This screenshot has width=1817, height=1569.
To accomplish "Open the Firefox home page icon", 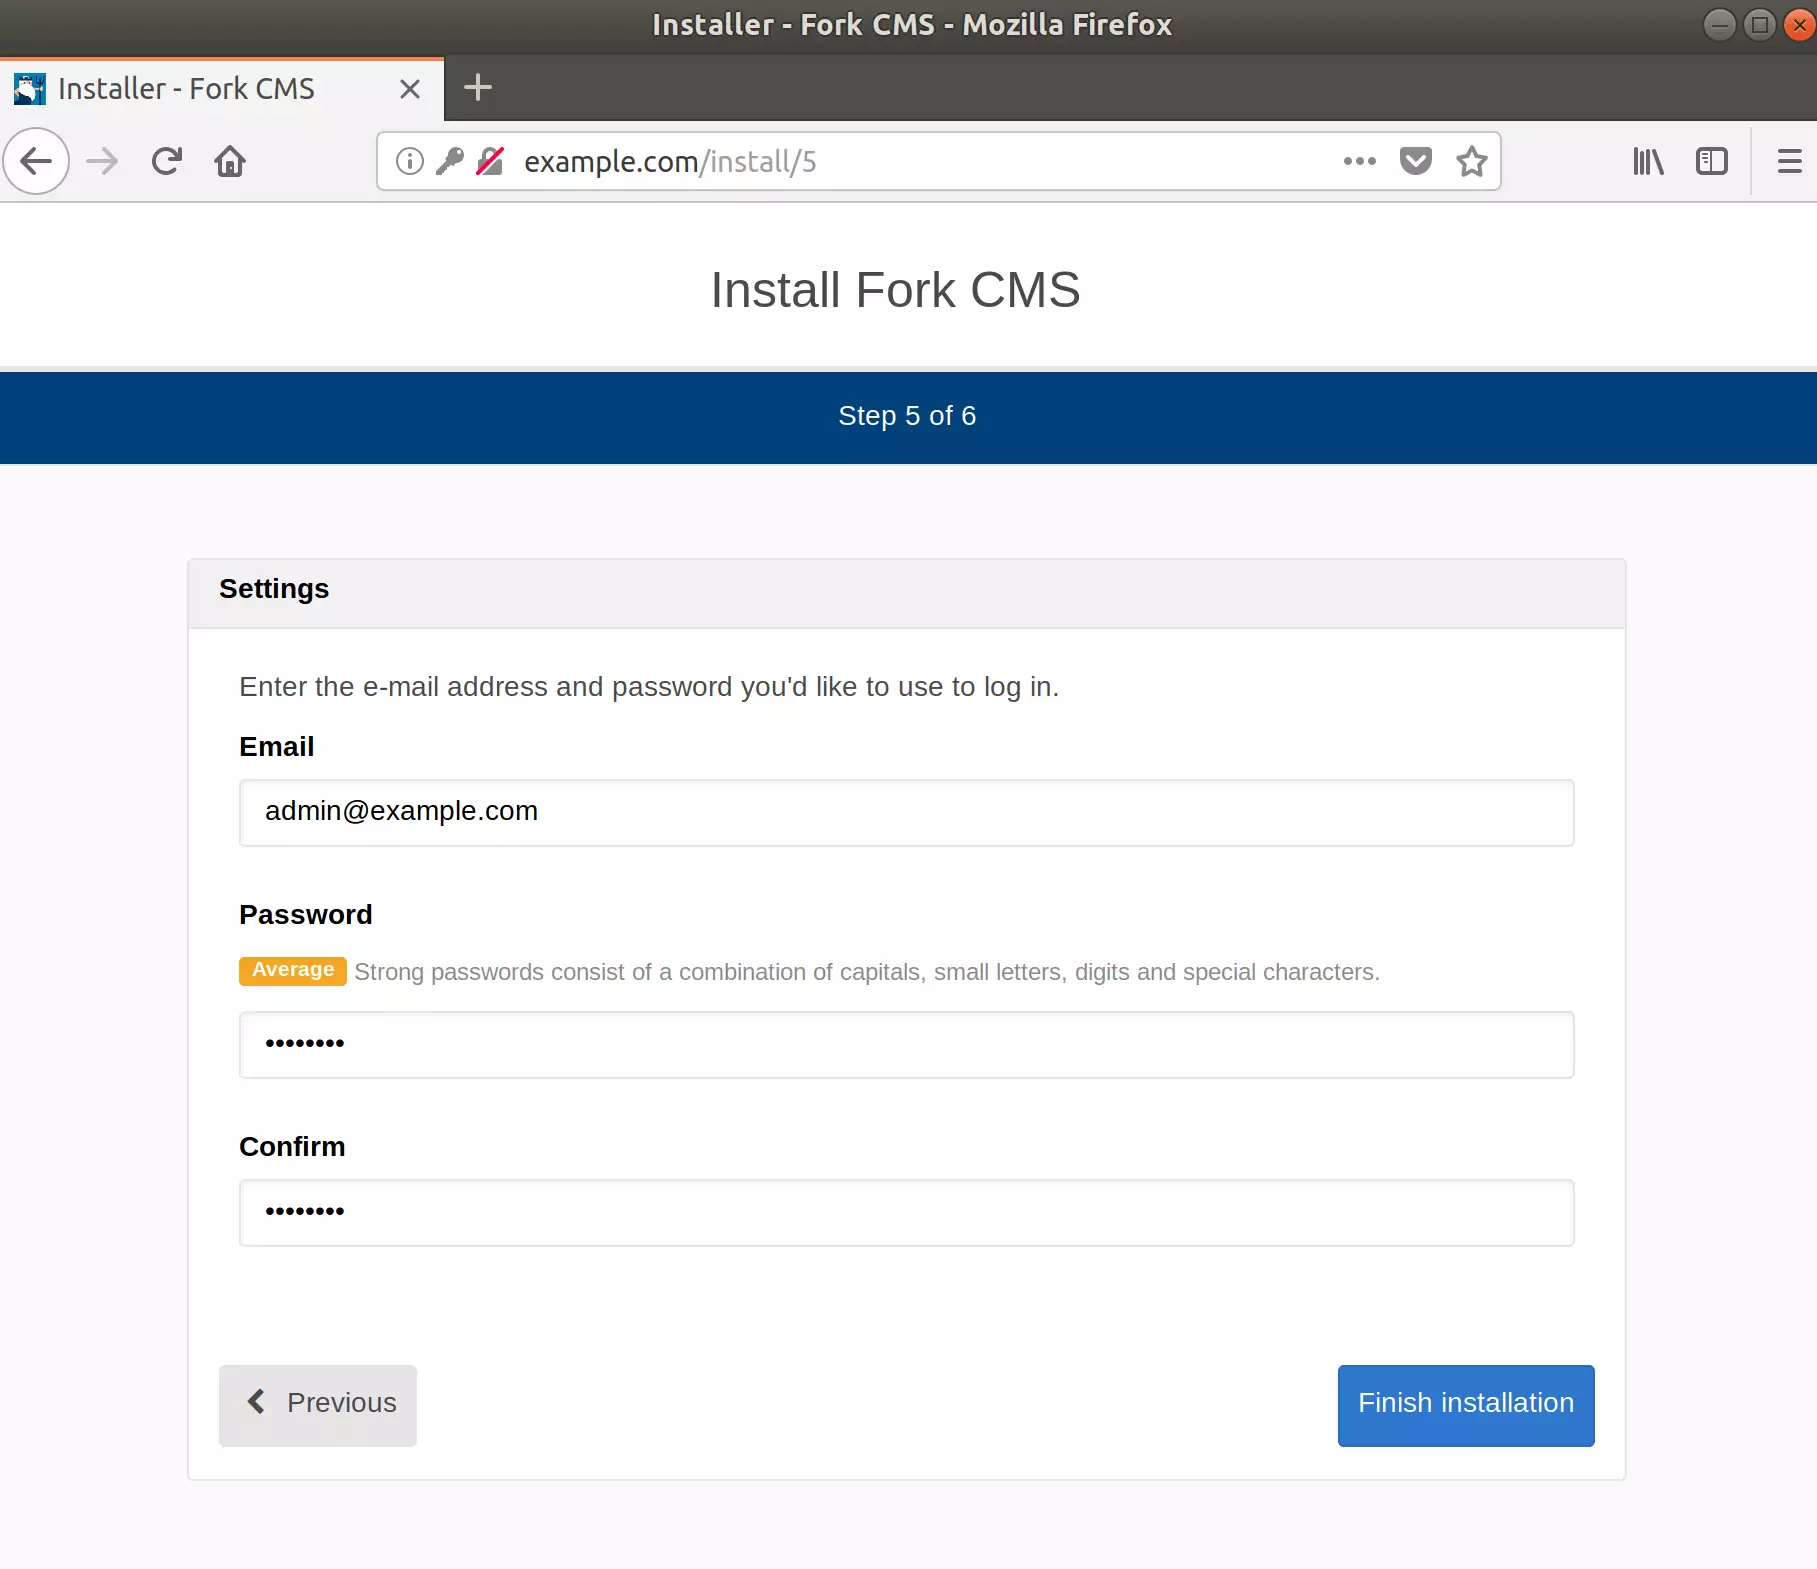I will [230, 161].
